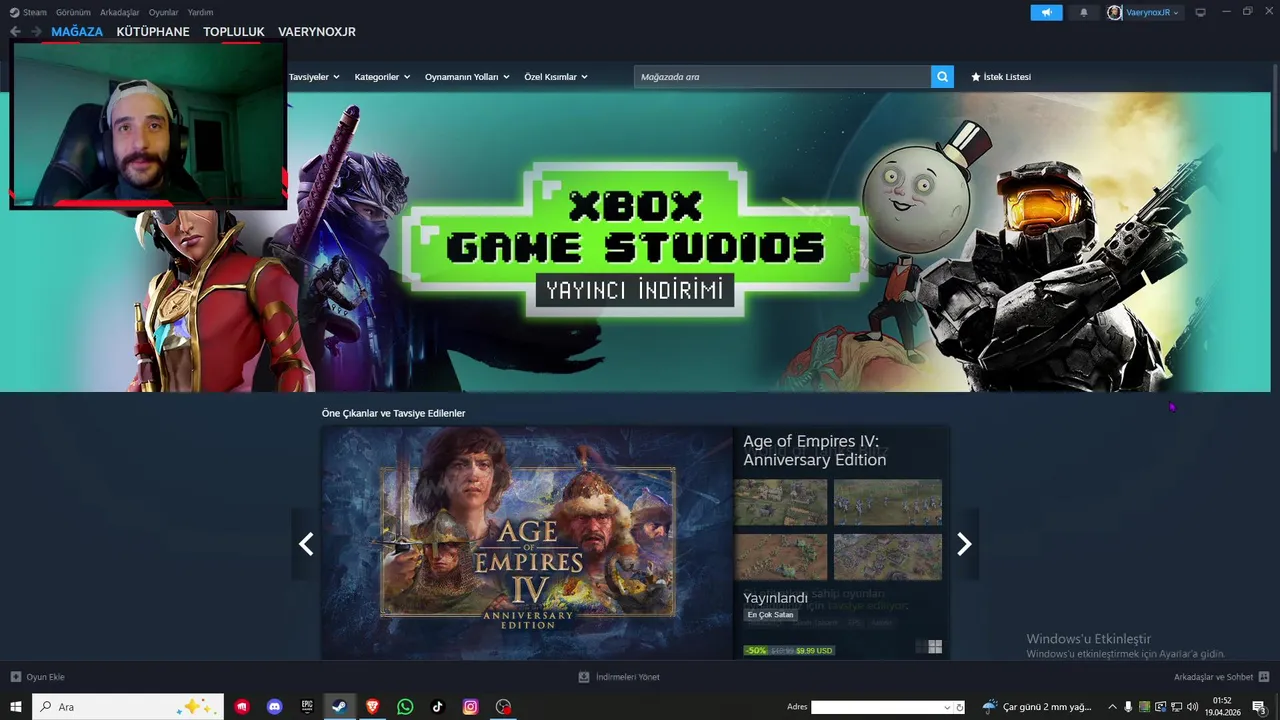Click the network icon in system tray
This screenshot has height=720, width=1280.
click(1176, 707)
